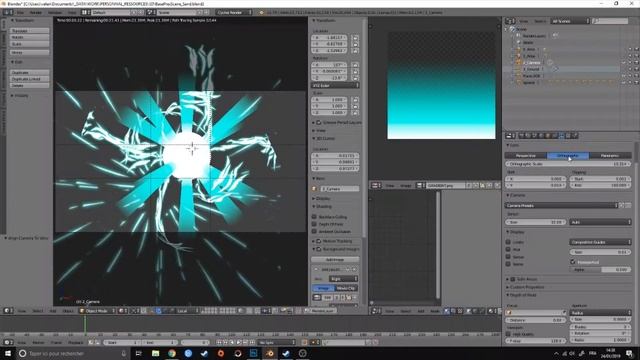Toggle the Mist display checkbox

(x=509, y=249)
